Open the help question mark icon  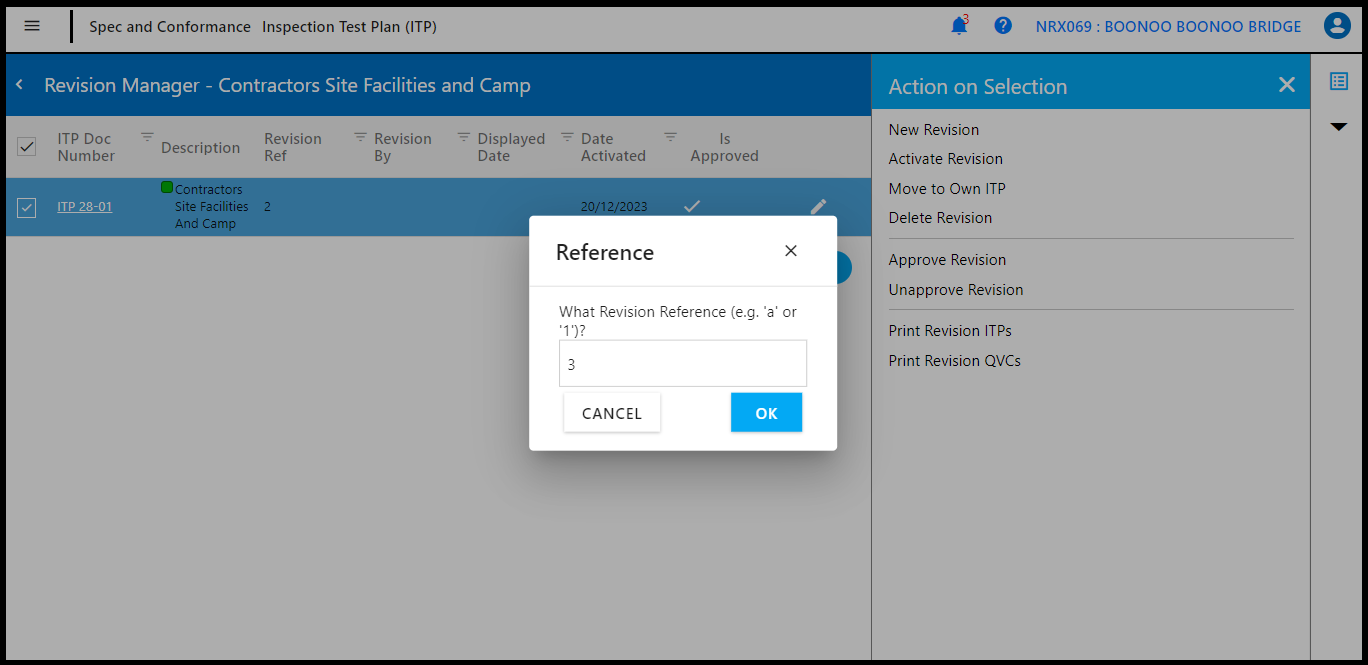tap(1003, 26)
